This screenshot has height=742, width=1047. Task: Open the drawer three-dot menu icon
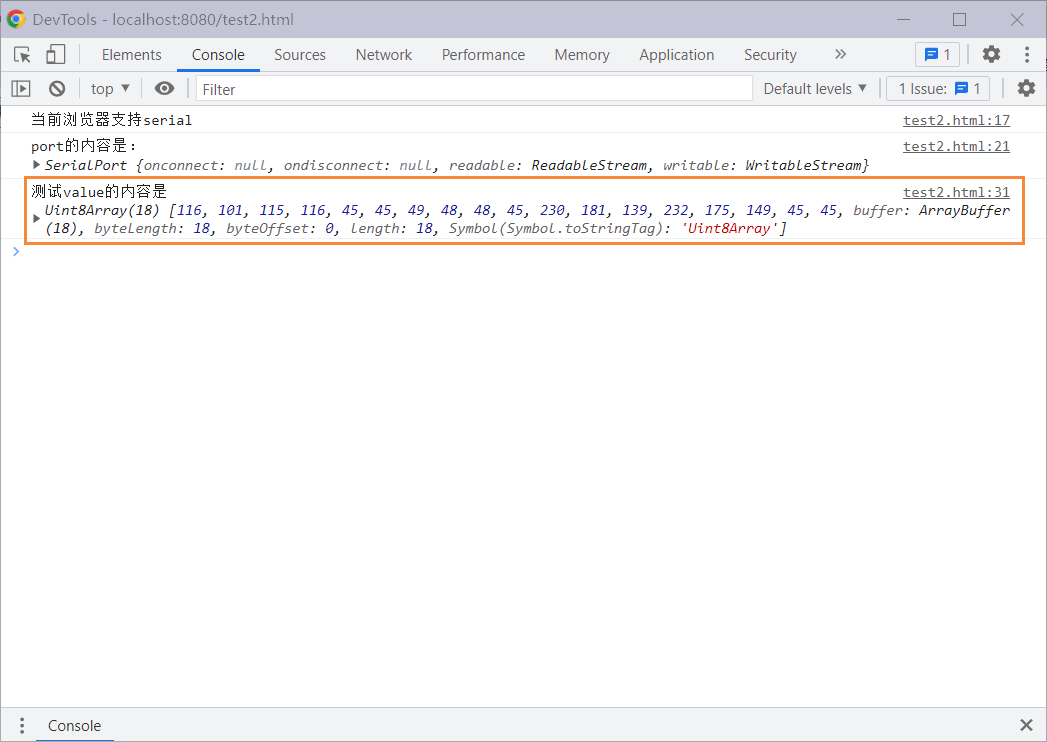pyautogui.click(x=22, y=725)
